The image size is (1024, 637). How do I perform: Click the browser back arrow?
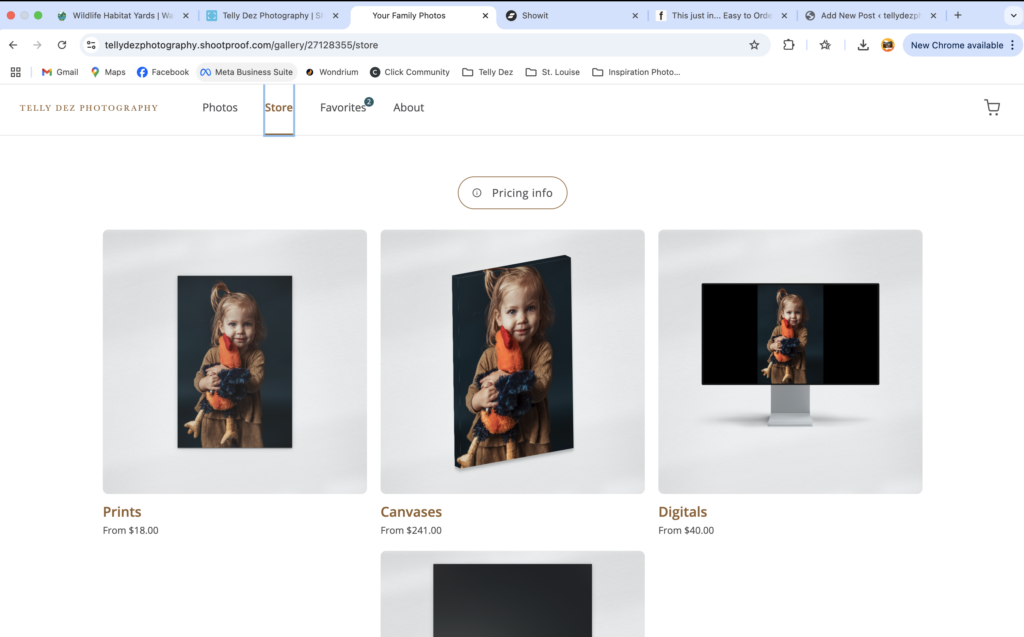pyautogui.click(x=13, y=45)
